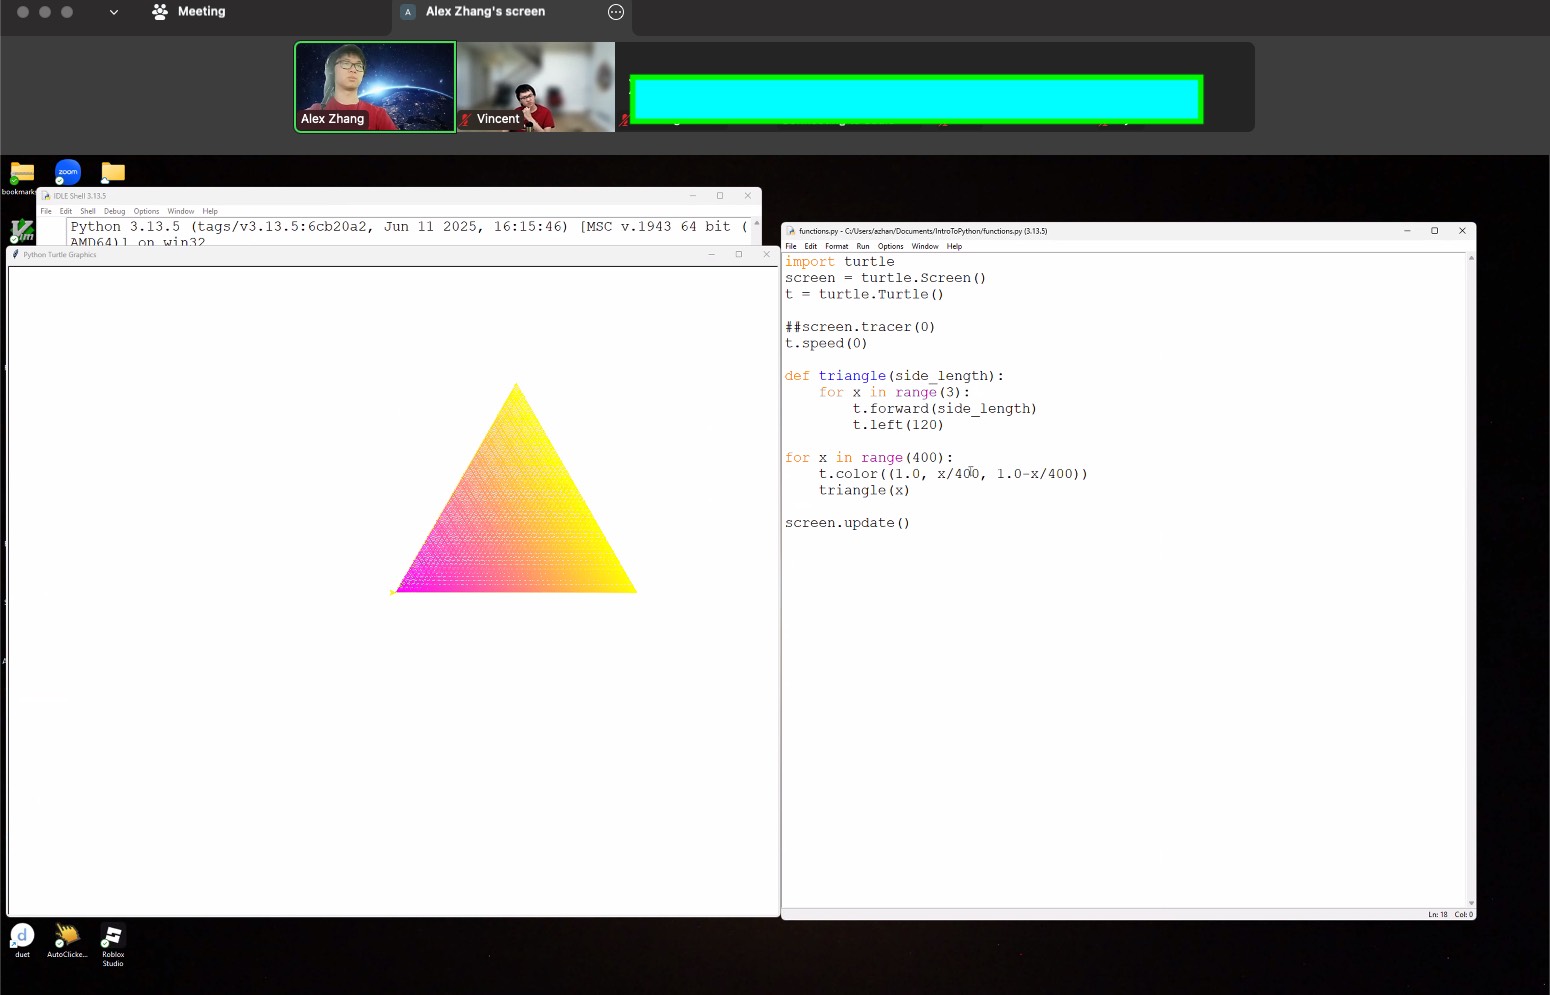
Task: Open the Help menu in functions.py editor
Action: [955, 246]
